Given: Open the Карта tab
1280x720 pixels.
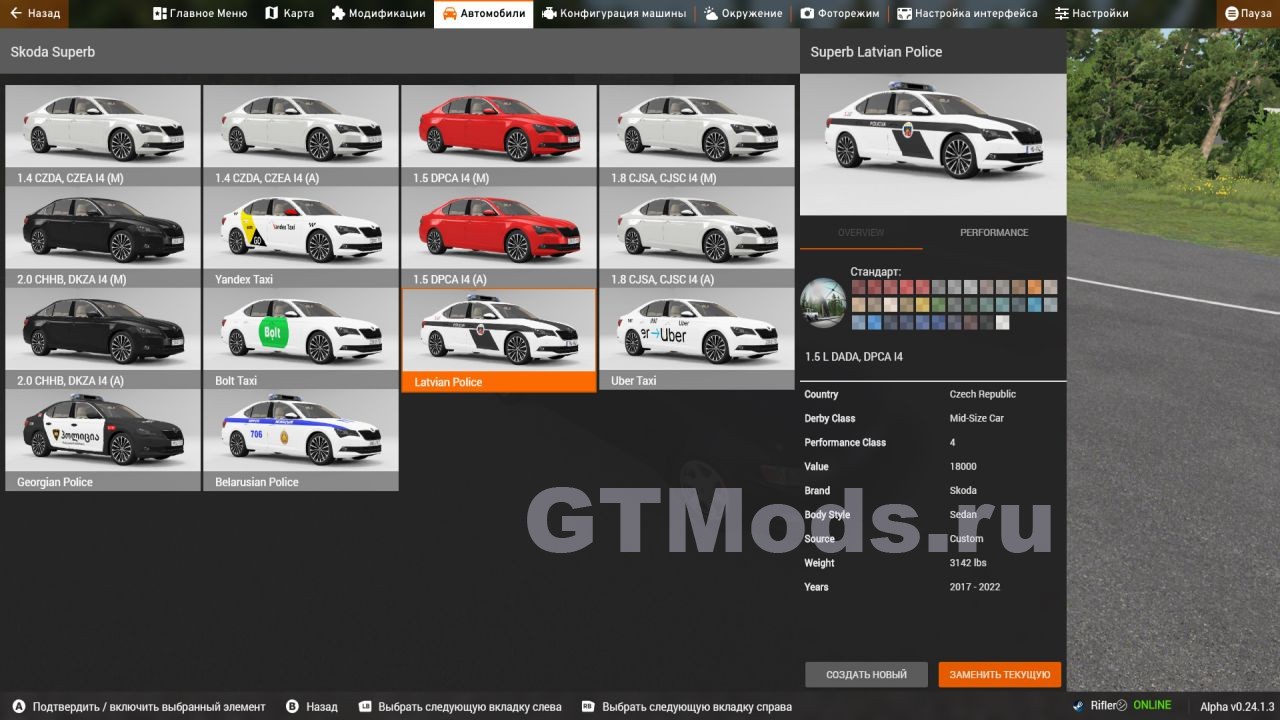Looking at the screenshot, I should 290,14.
